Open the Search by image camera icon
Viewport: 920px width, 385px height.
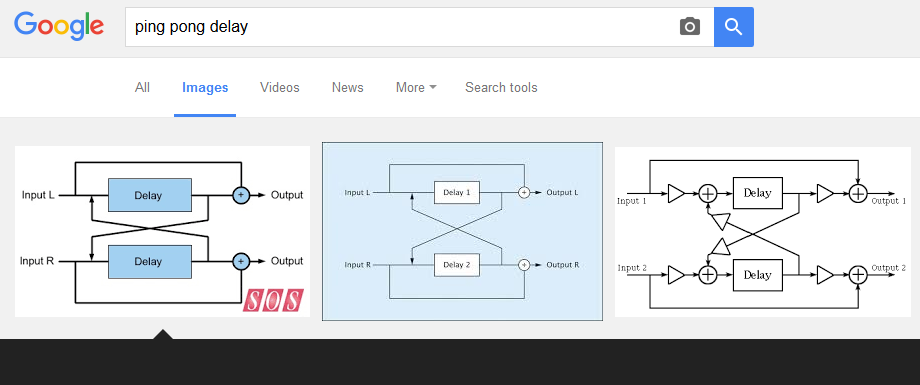(689, 26)
